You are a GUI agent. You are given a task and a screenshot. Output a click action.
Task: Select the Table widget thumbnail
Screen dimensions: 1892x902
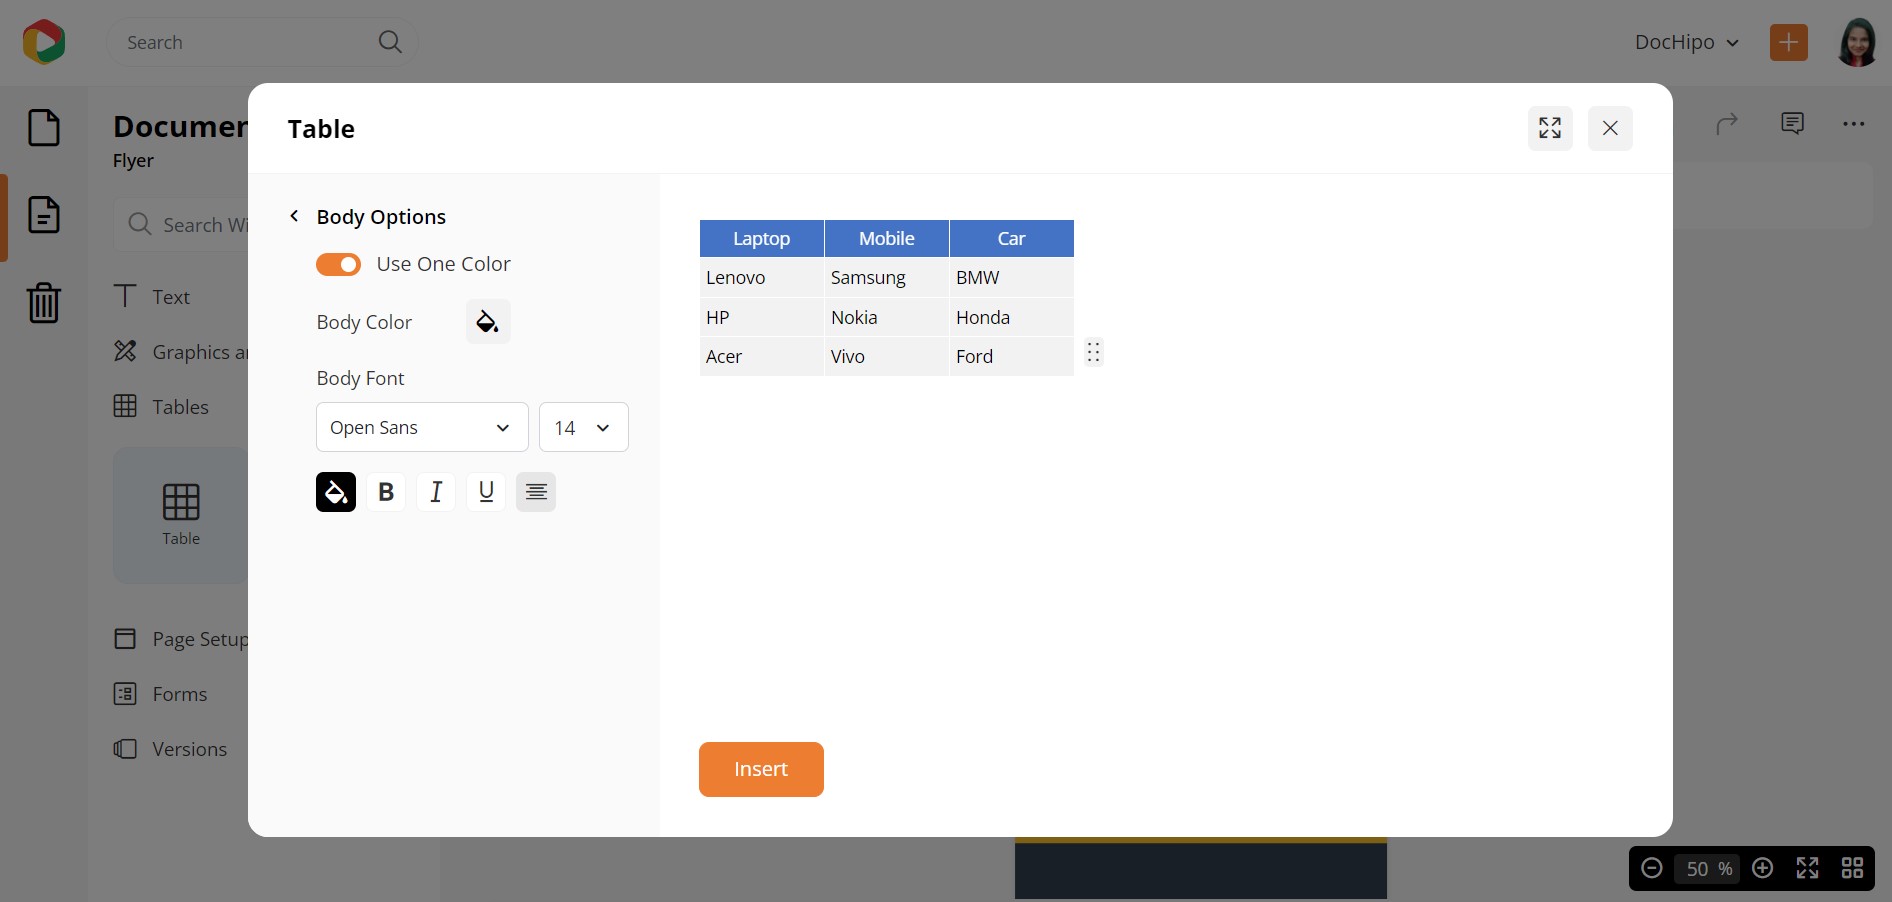pyautogui.click(x=181, y=514)
